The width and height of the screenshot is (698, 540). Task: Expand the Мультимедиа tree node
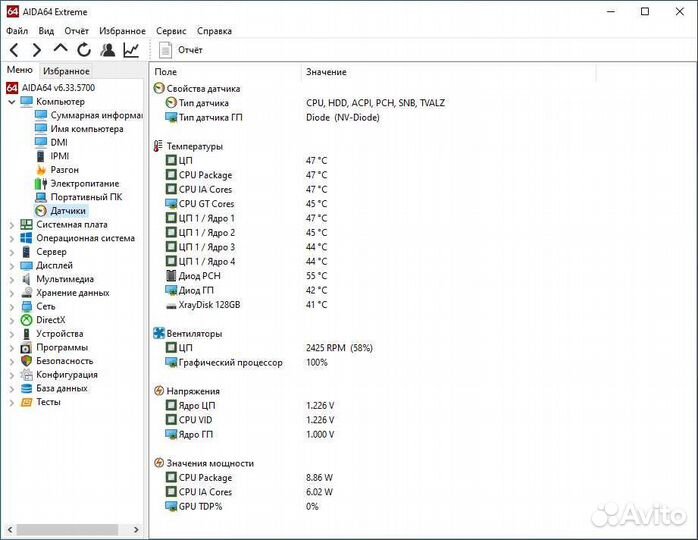click(x=12, y=280)
